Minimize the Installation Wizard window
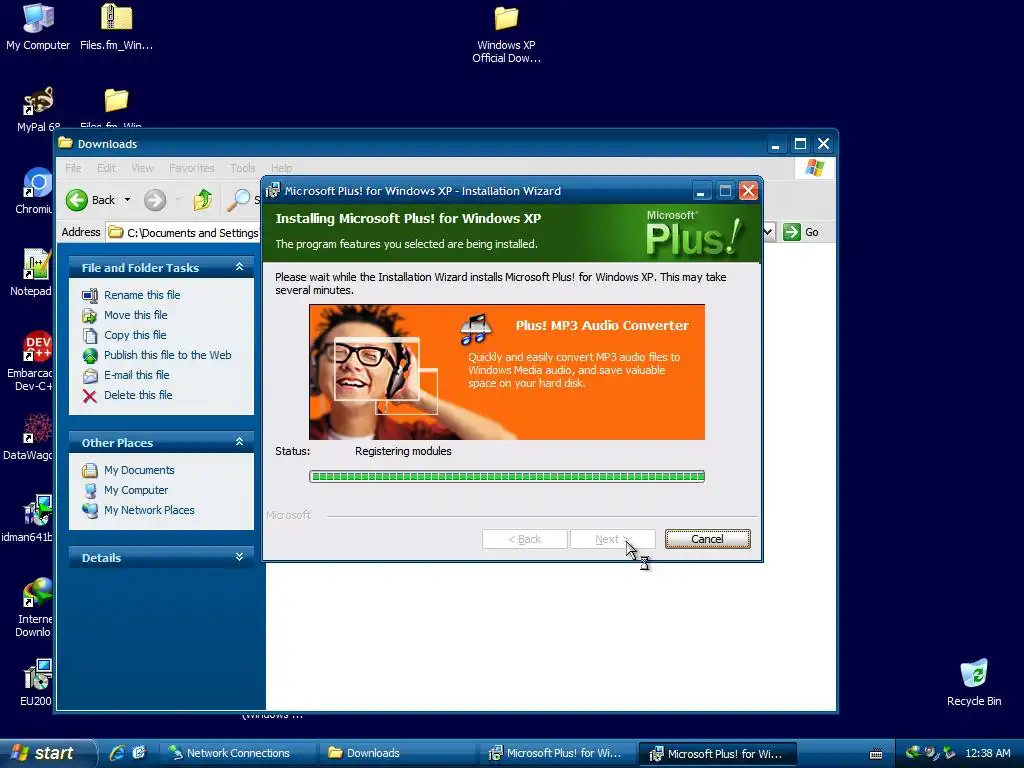The height and width of the screenshot is (768, 1024). pyautogui.click(x=701, y=191)
